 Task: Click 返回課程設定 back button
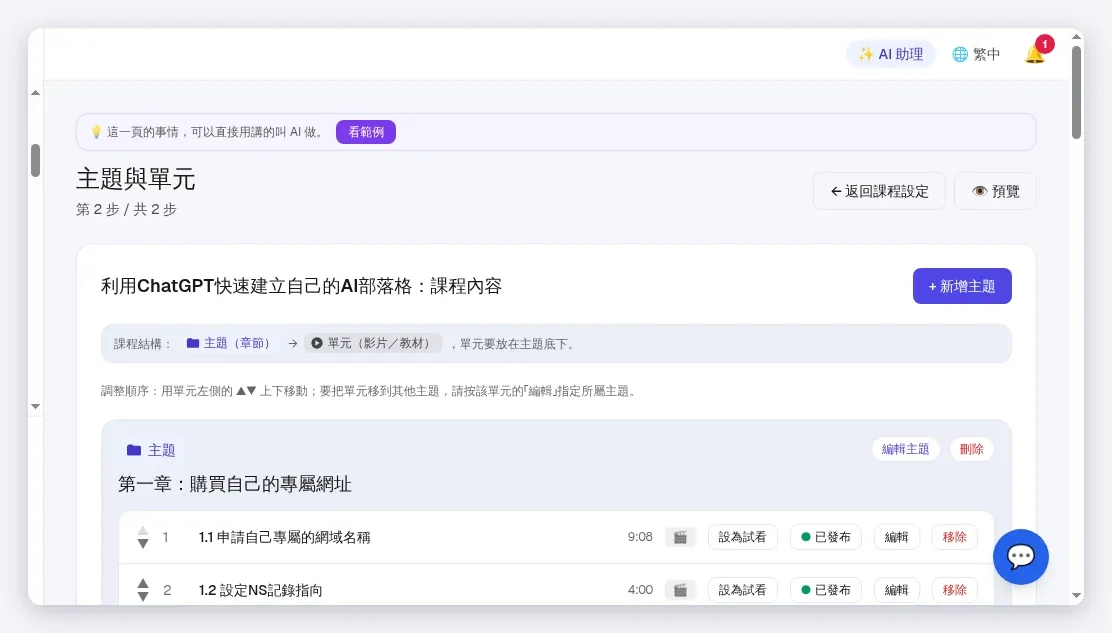click(879, 191)
